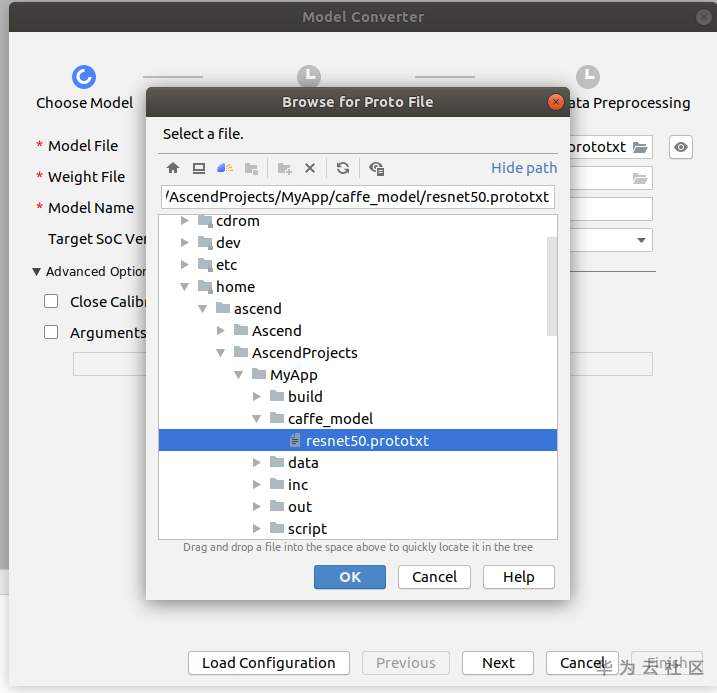Image resolution: width=717 pixels, height=693 pixels.
Task: Cancel the Model Converter wizard
Action: point(582,663)
